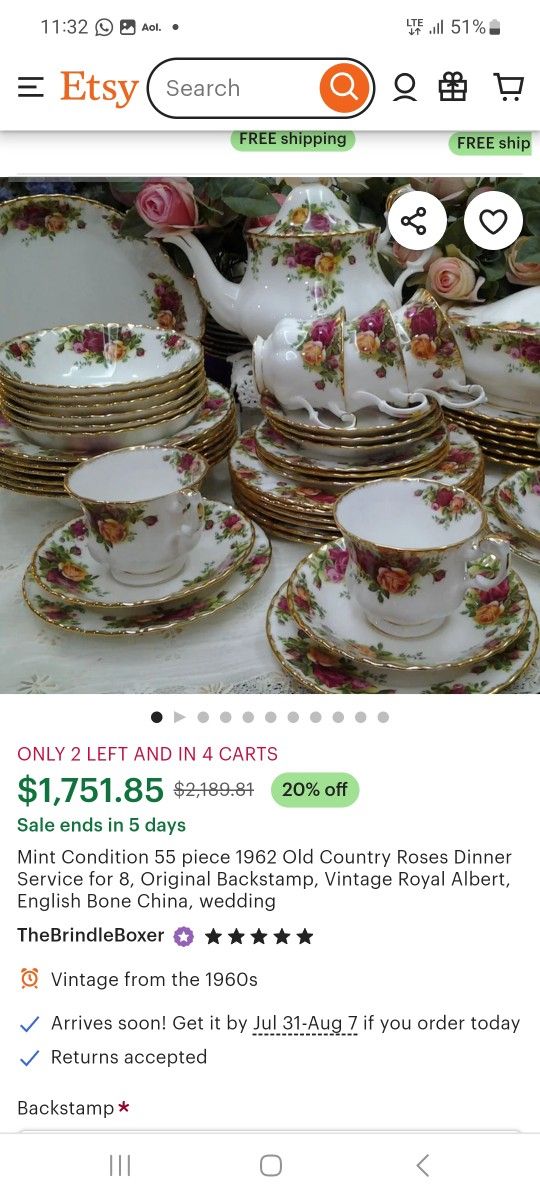The height and width of the screenshot is (1200, 540).
Task: Tap the 20% off badge
Action: 314,790
